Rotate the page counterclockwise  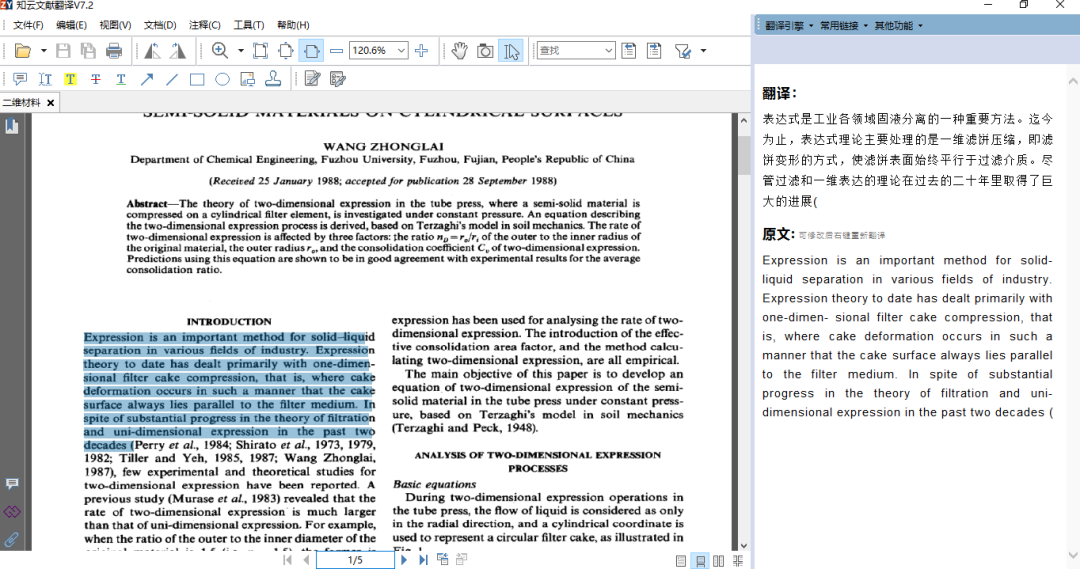point(152,51)
